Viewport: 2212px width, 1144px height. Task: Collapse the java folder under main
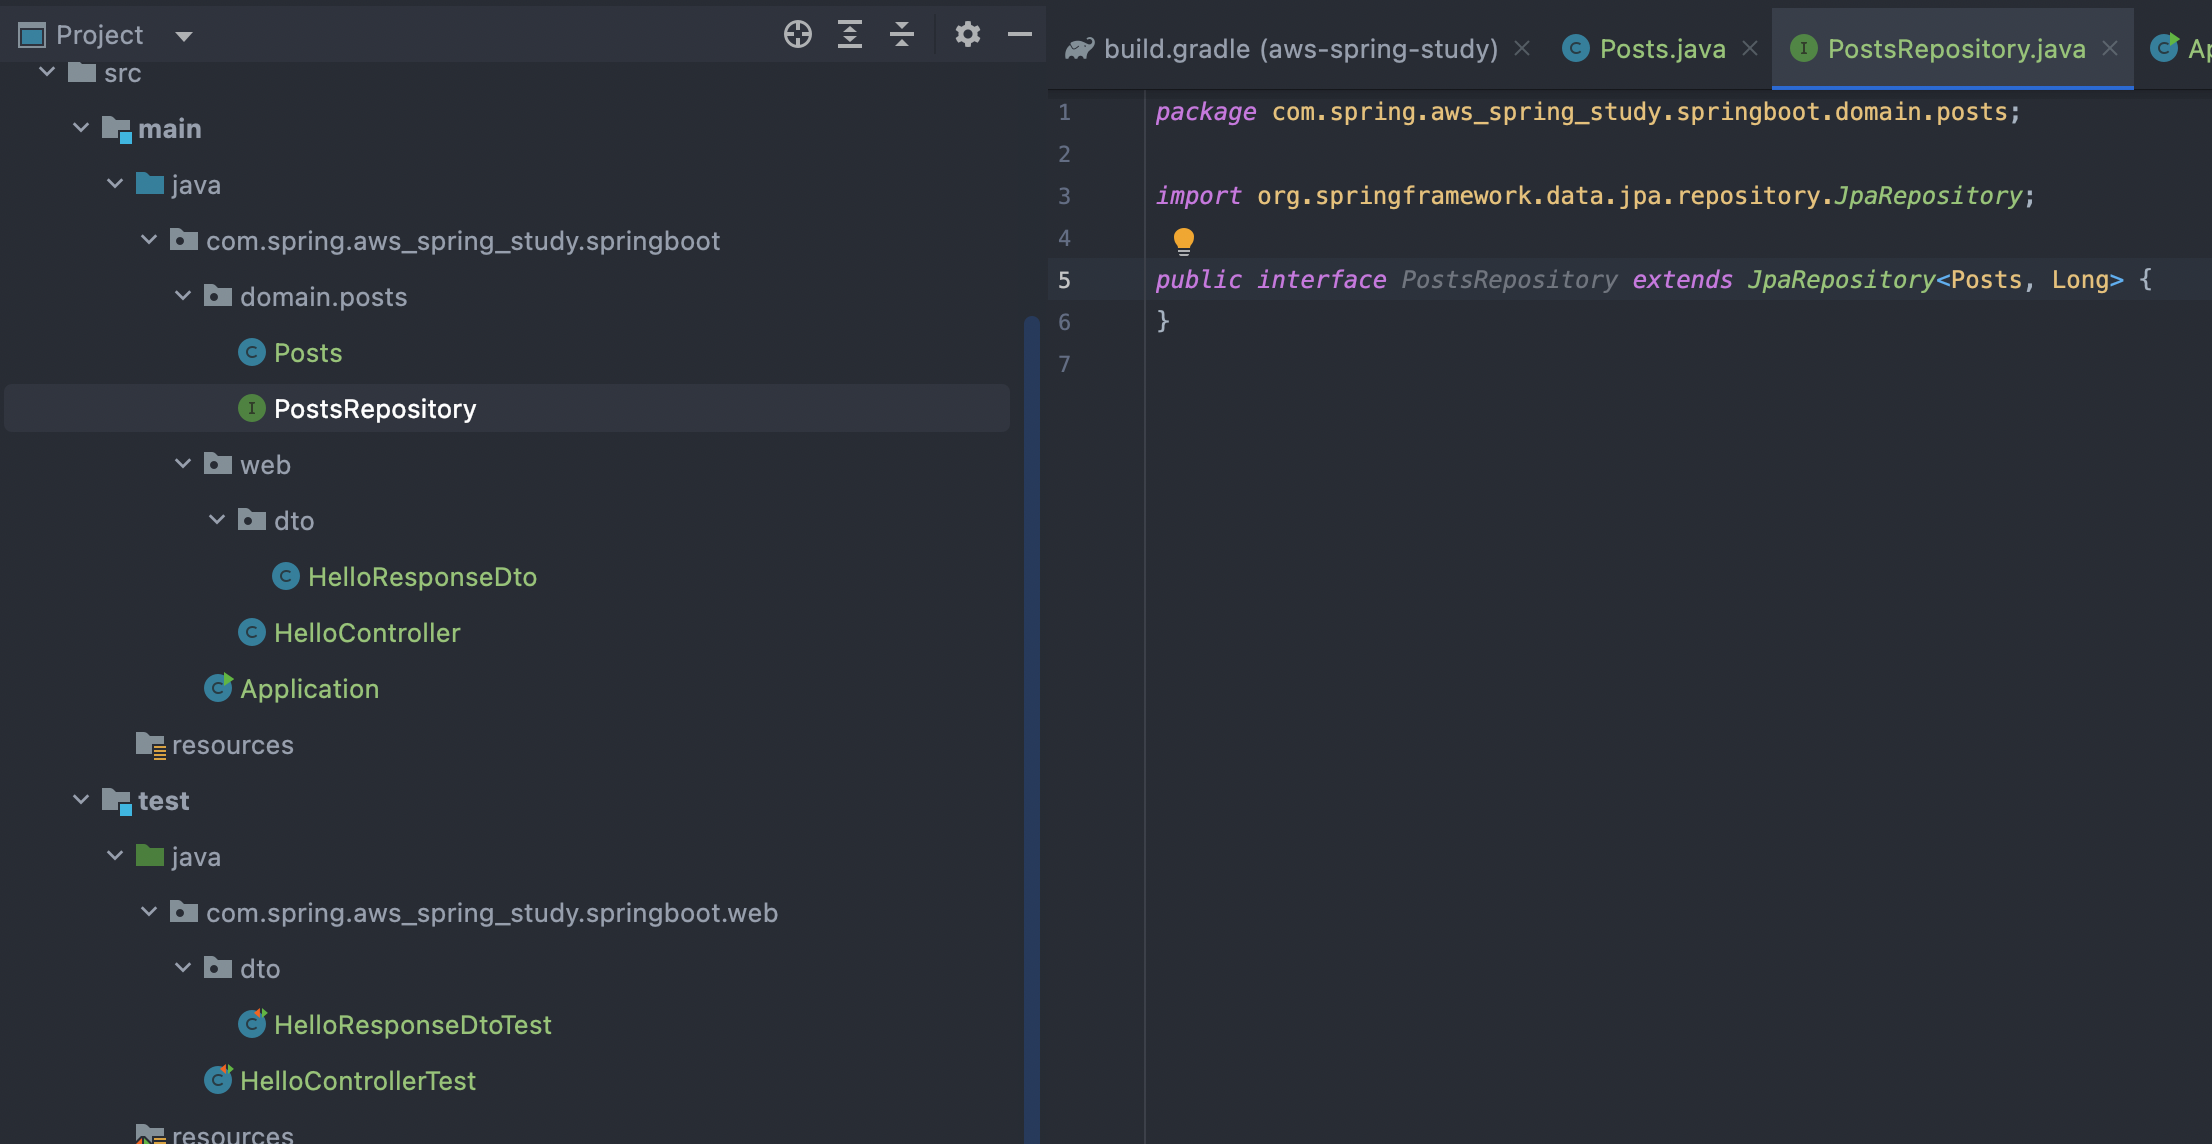coord(115,184)
